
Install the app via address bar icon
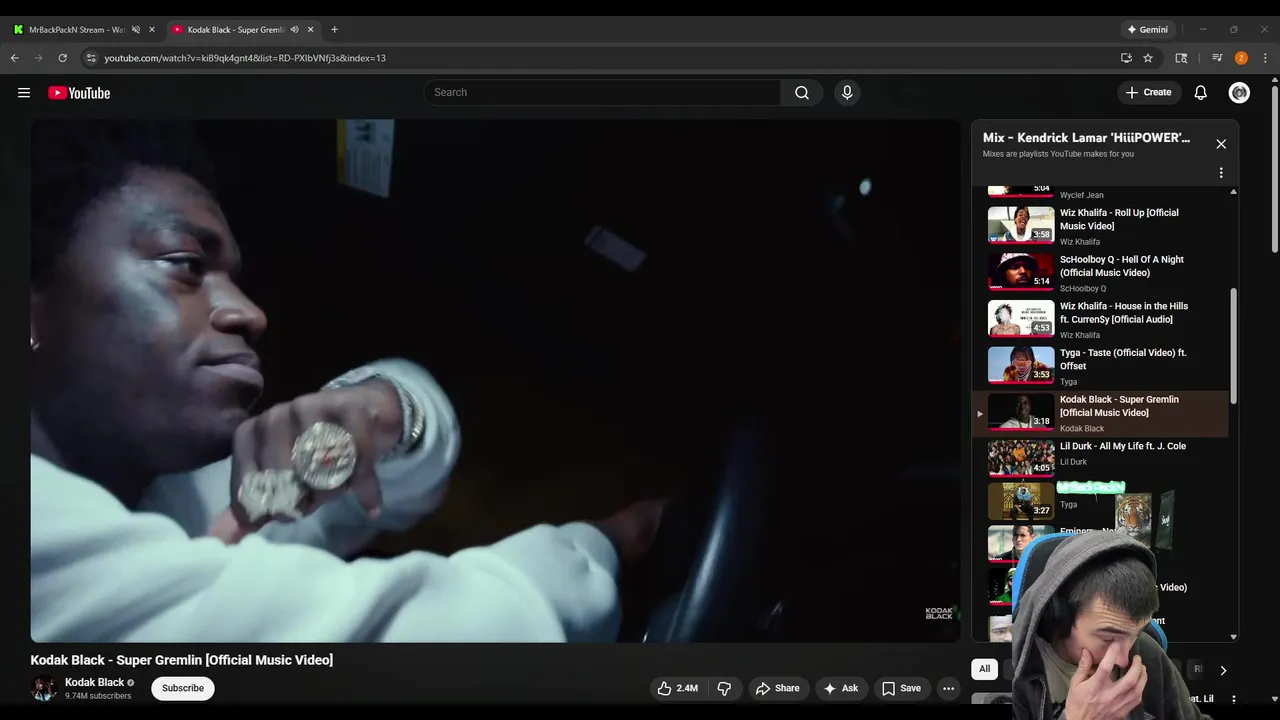(1126, 58)
